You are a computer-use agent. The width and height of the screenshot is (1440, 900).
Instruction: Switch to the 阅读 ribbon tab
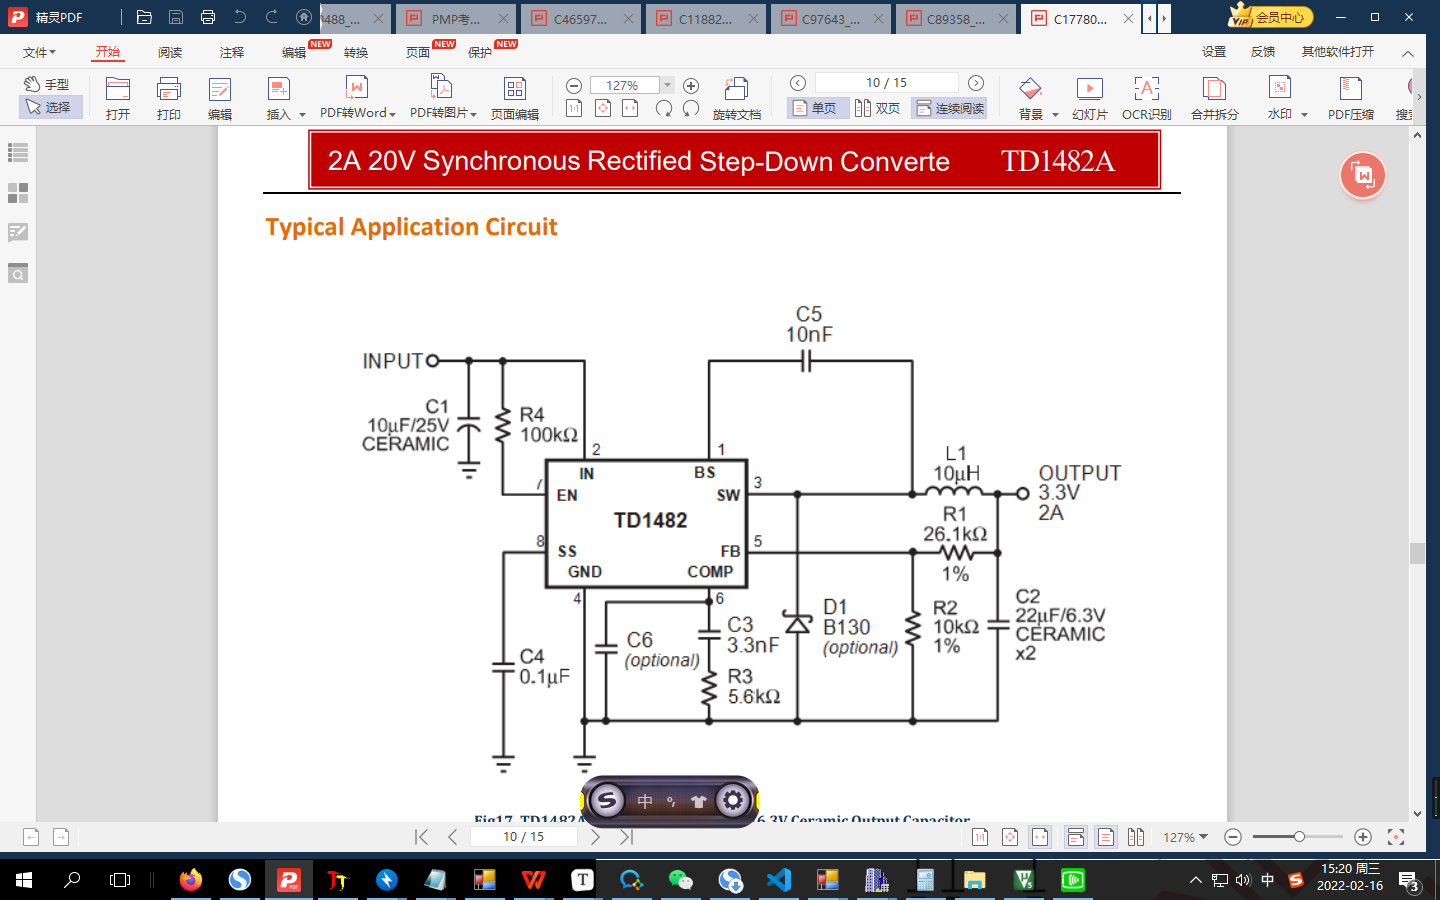click(x=170, y=52)
